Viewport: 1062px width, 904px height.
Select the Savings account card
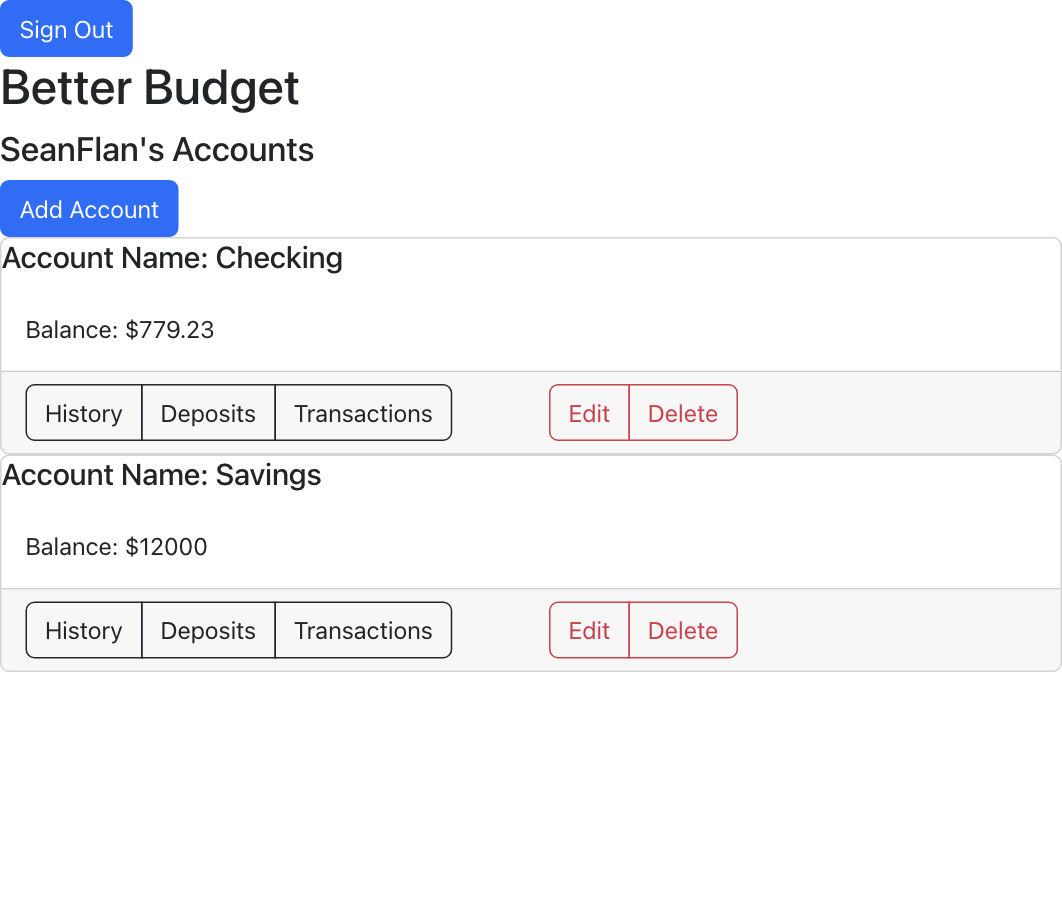pos(530,520)
